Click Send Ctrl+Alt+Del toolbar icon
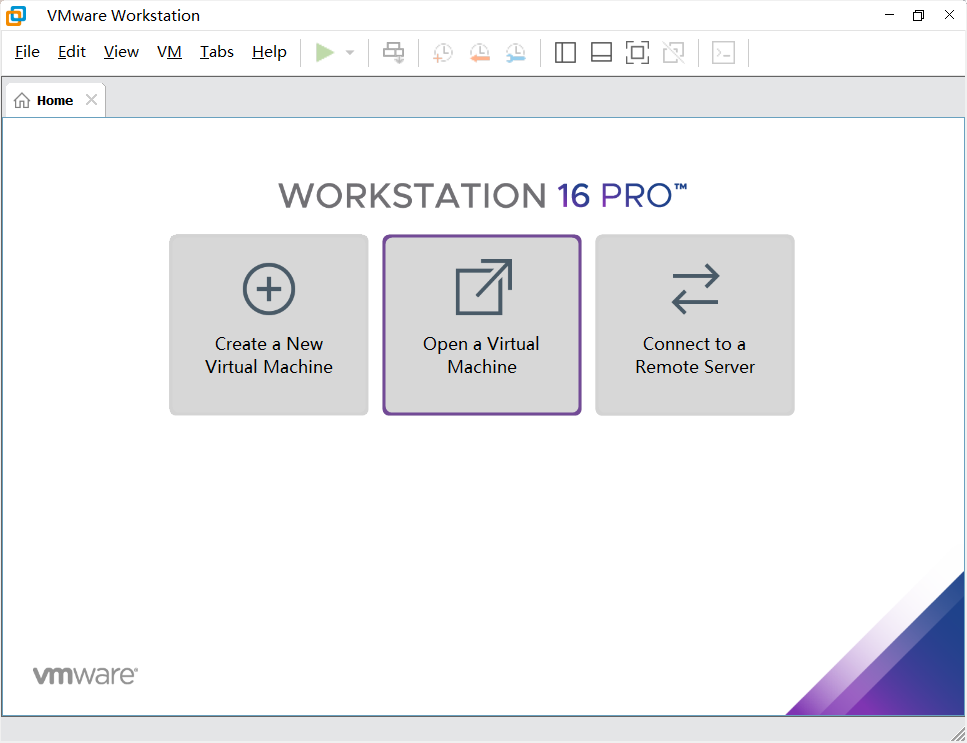Viewport: 967px width, 743px height. (x=393, y=52)
